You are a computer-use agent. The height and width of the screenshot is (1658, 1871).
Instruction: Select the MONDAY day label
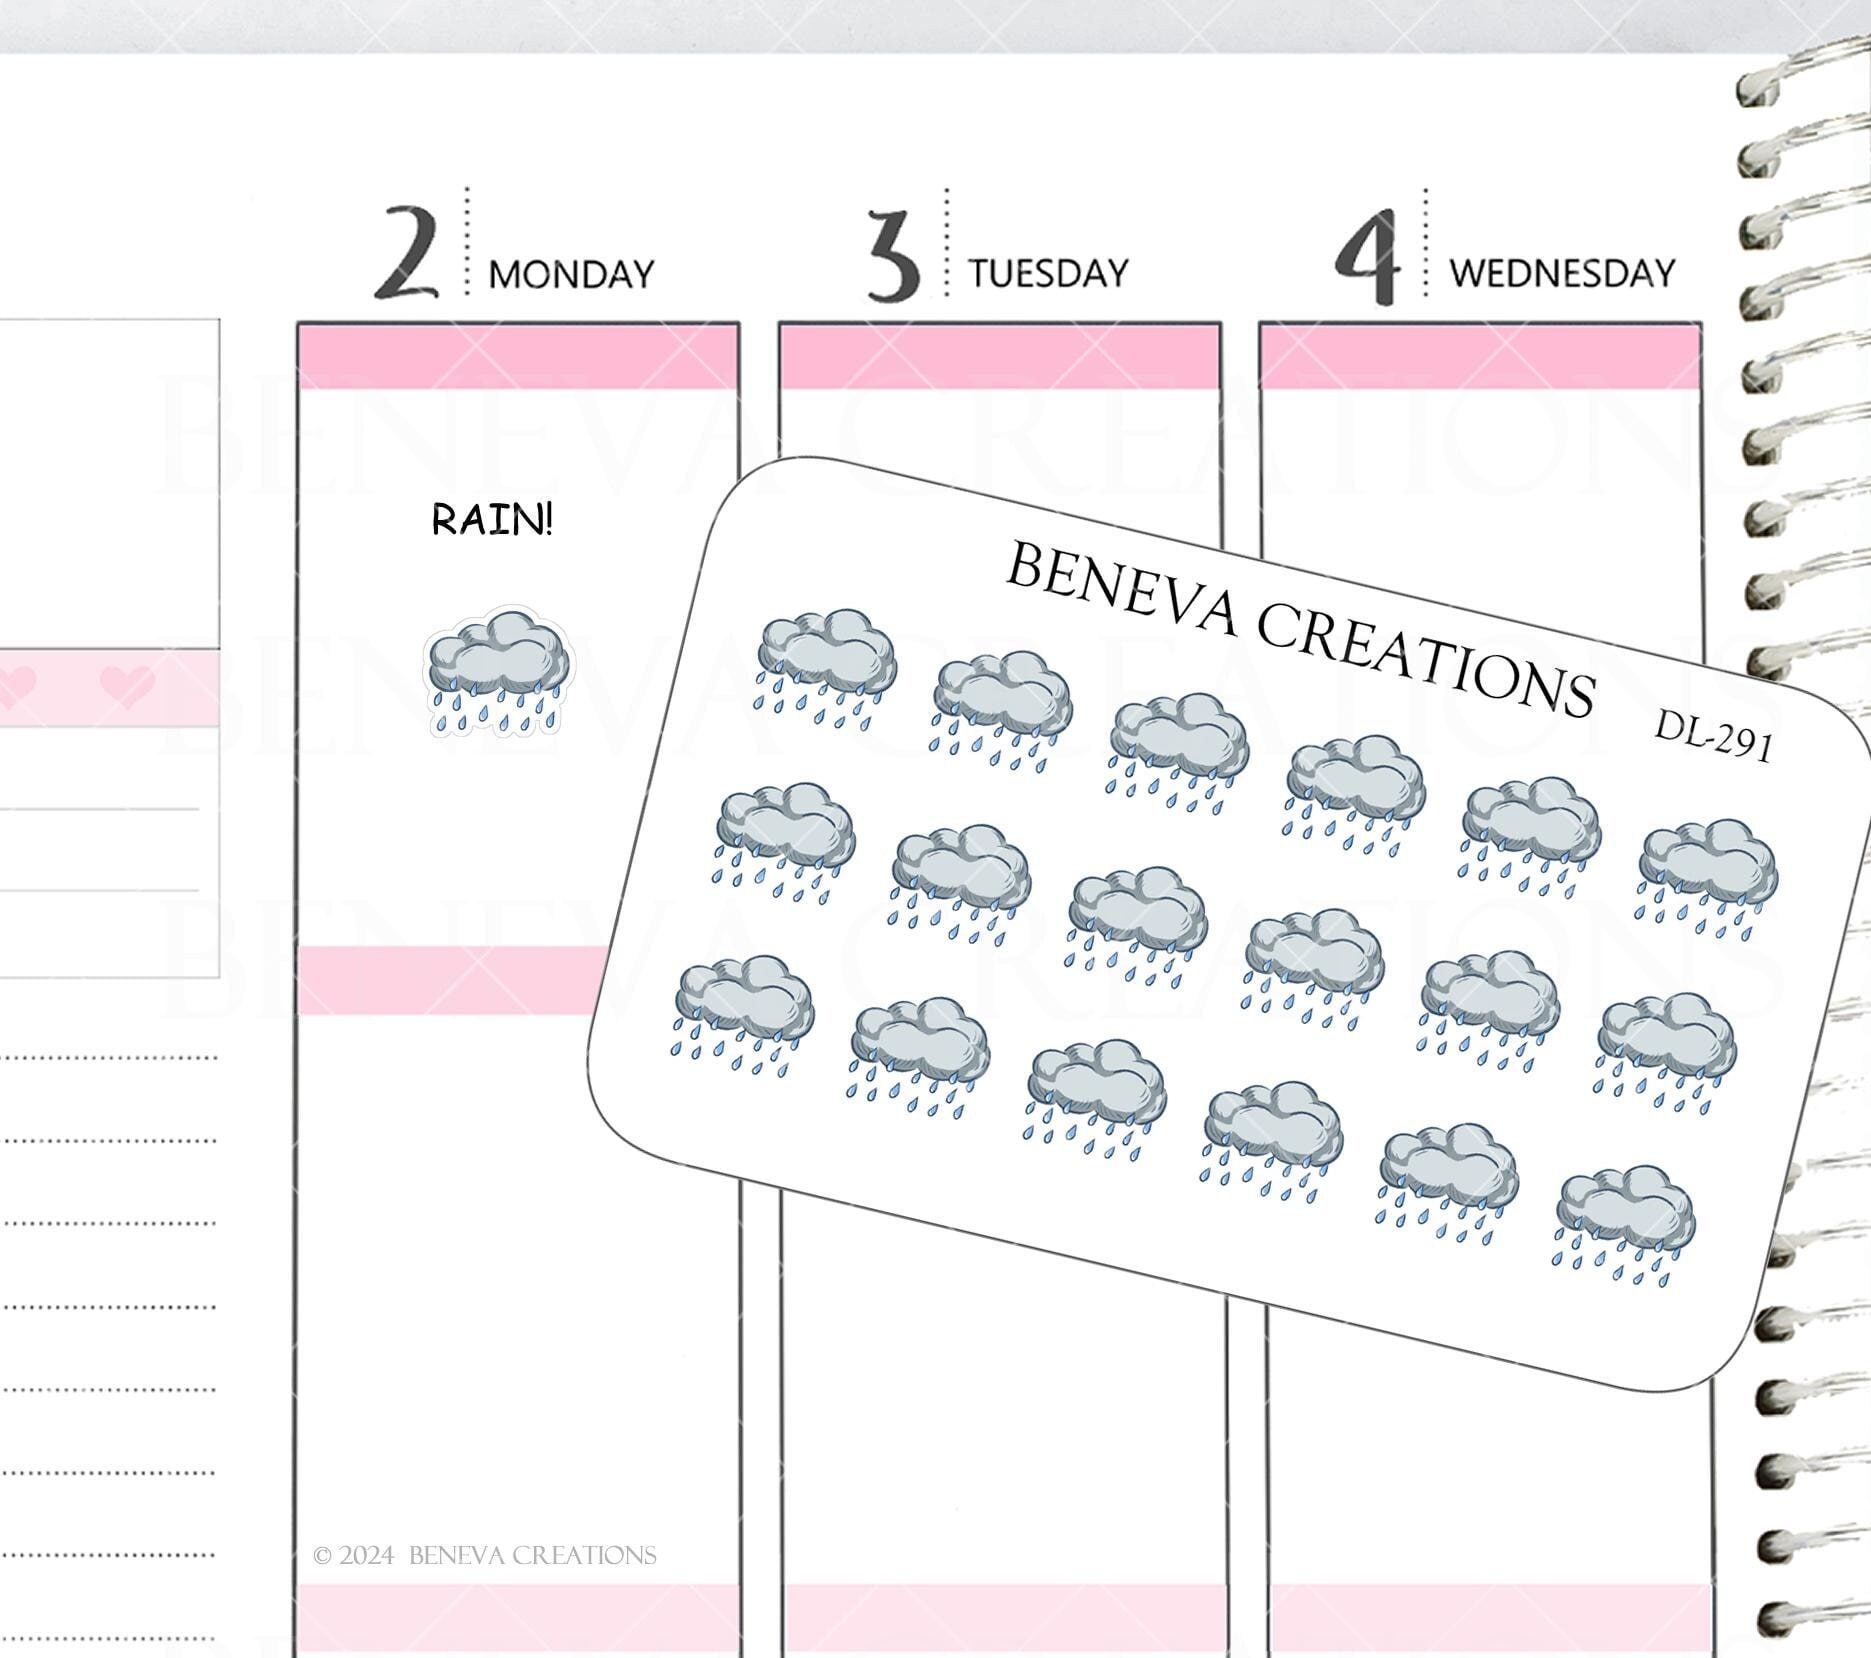[x=571, y=274]
